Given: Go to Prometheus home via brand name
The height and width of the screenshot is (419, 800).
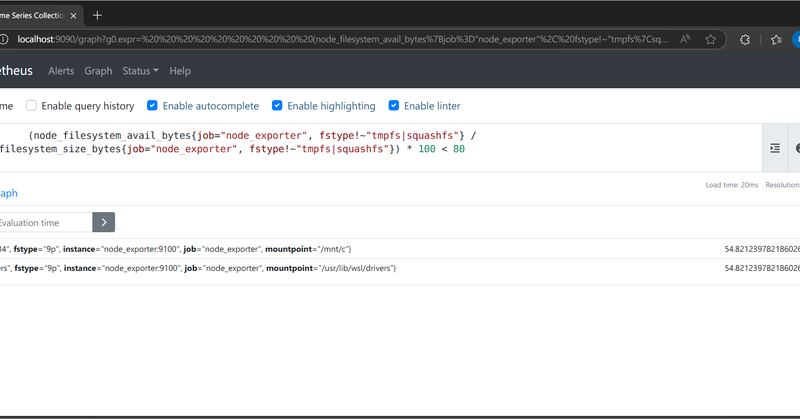Looking at the screenshot, I should tap(16, 70).
